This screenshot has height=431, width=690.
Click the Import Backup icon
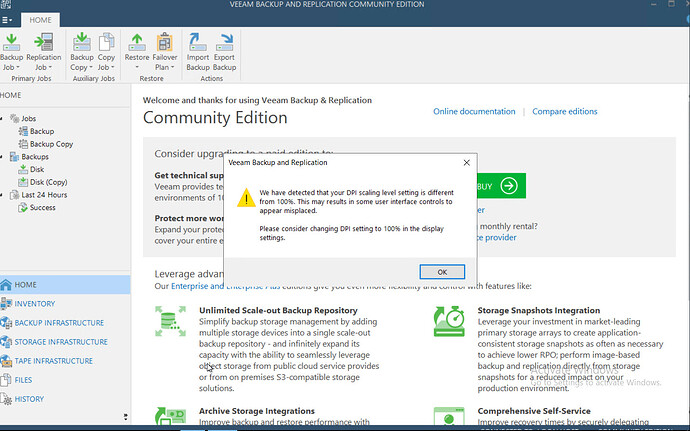pos(198,45)
